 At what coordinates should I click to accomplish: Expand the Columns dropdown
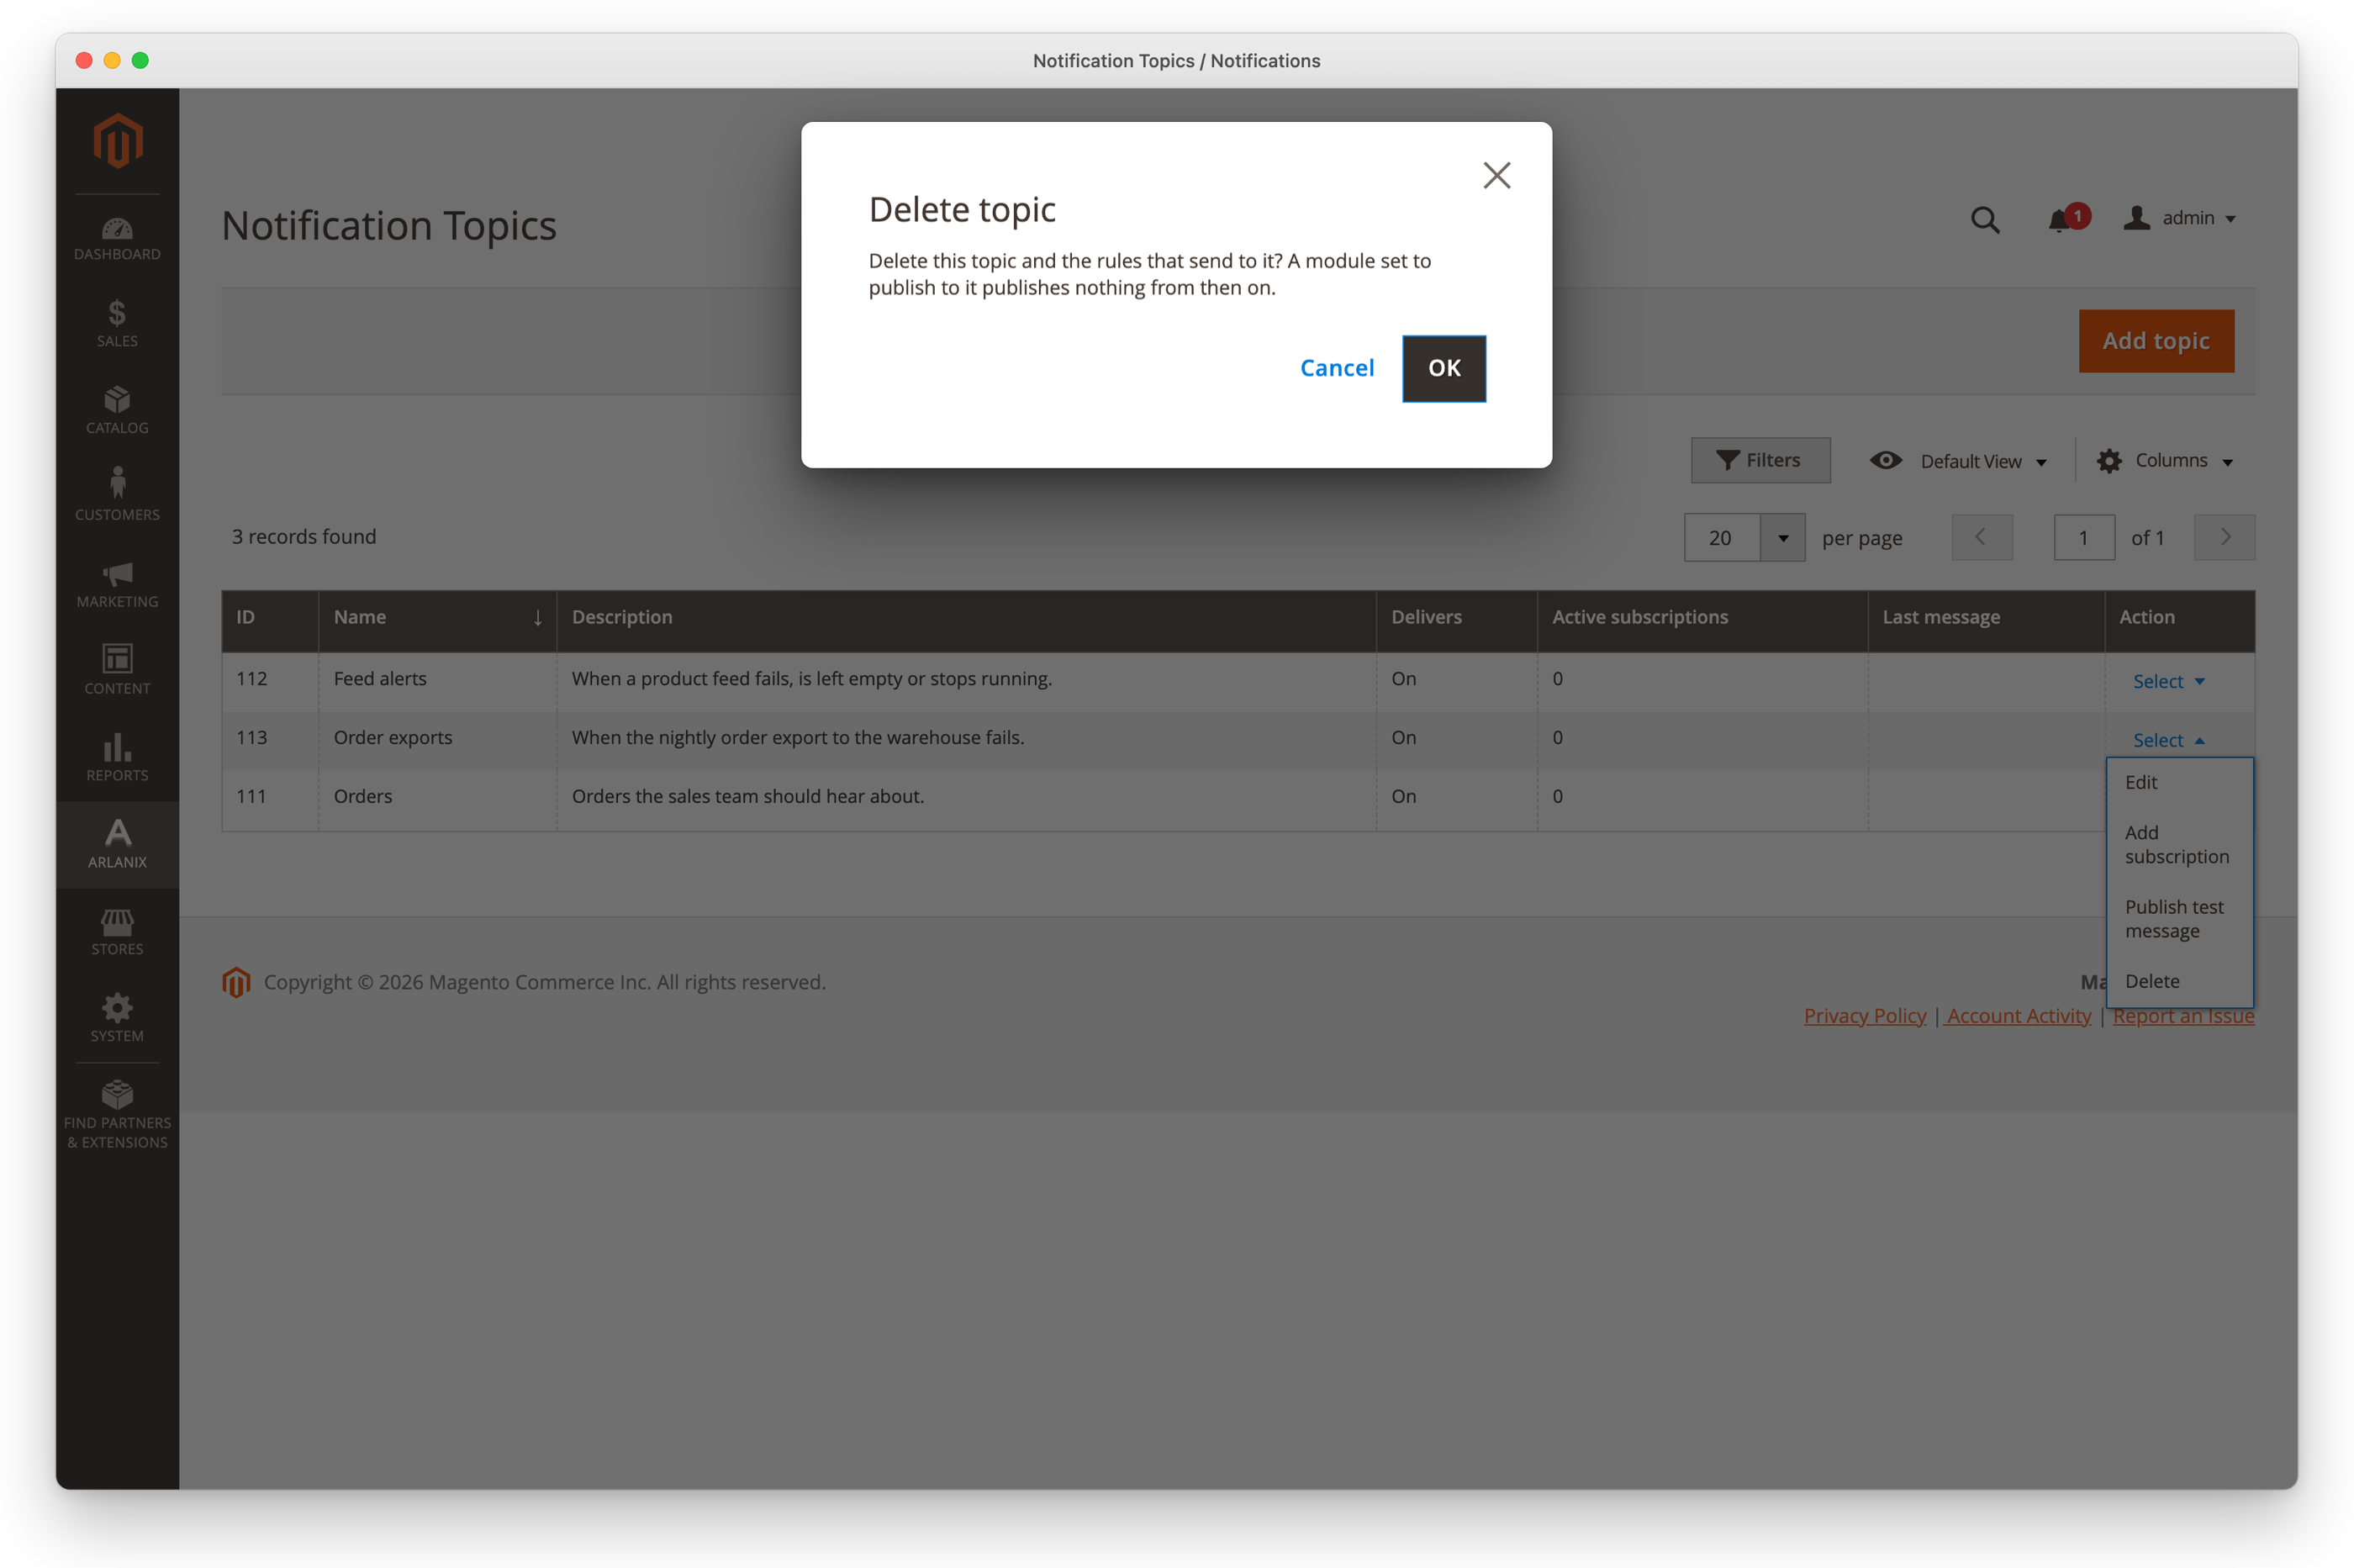click(x=2165, y=461)
